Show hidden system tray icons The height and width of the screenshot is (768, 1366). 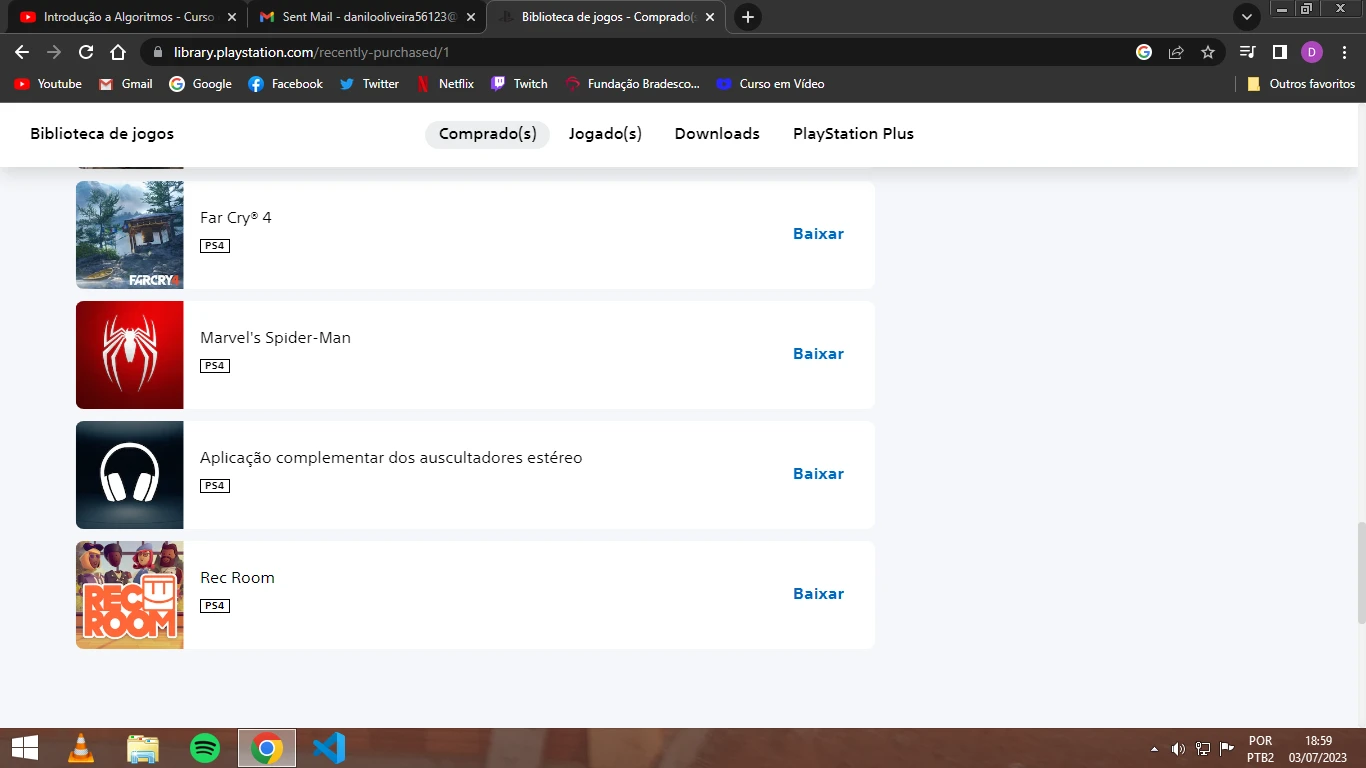[1155, 749]
